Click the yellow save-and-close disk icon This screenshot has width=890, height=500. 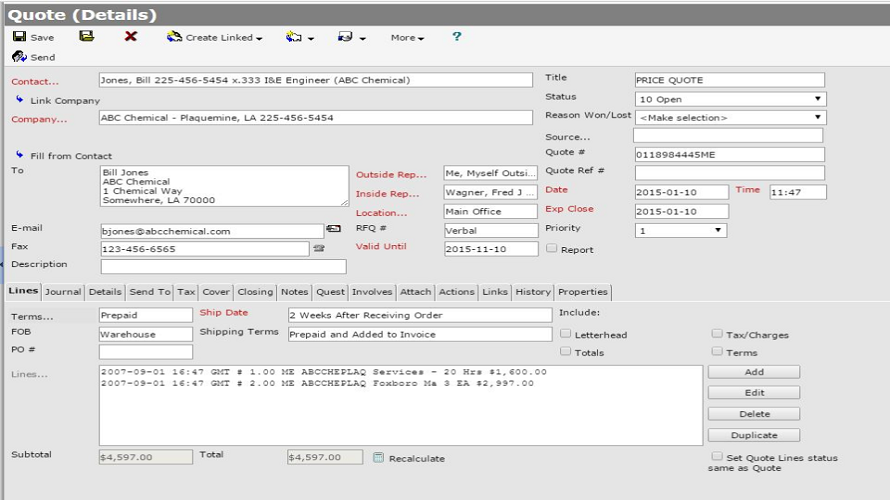(x=87, y=37)
